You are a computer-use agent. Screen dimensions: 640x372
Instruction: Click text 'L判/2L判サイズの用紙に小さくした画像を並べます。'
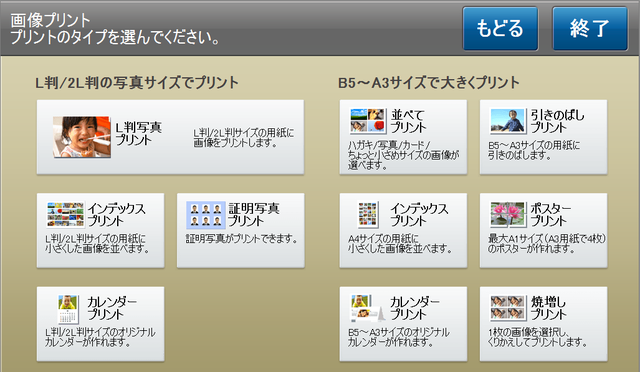pos(97,243)
